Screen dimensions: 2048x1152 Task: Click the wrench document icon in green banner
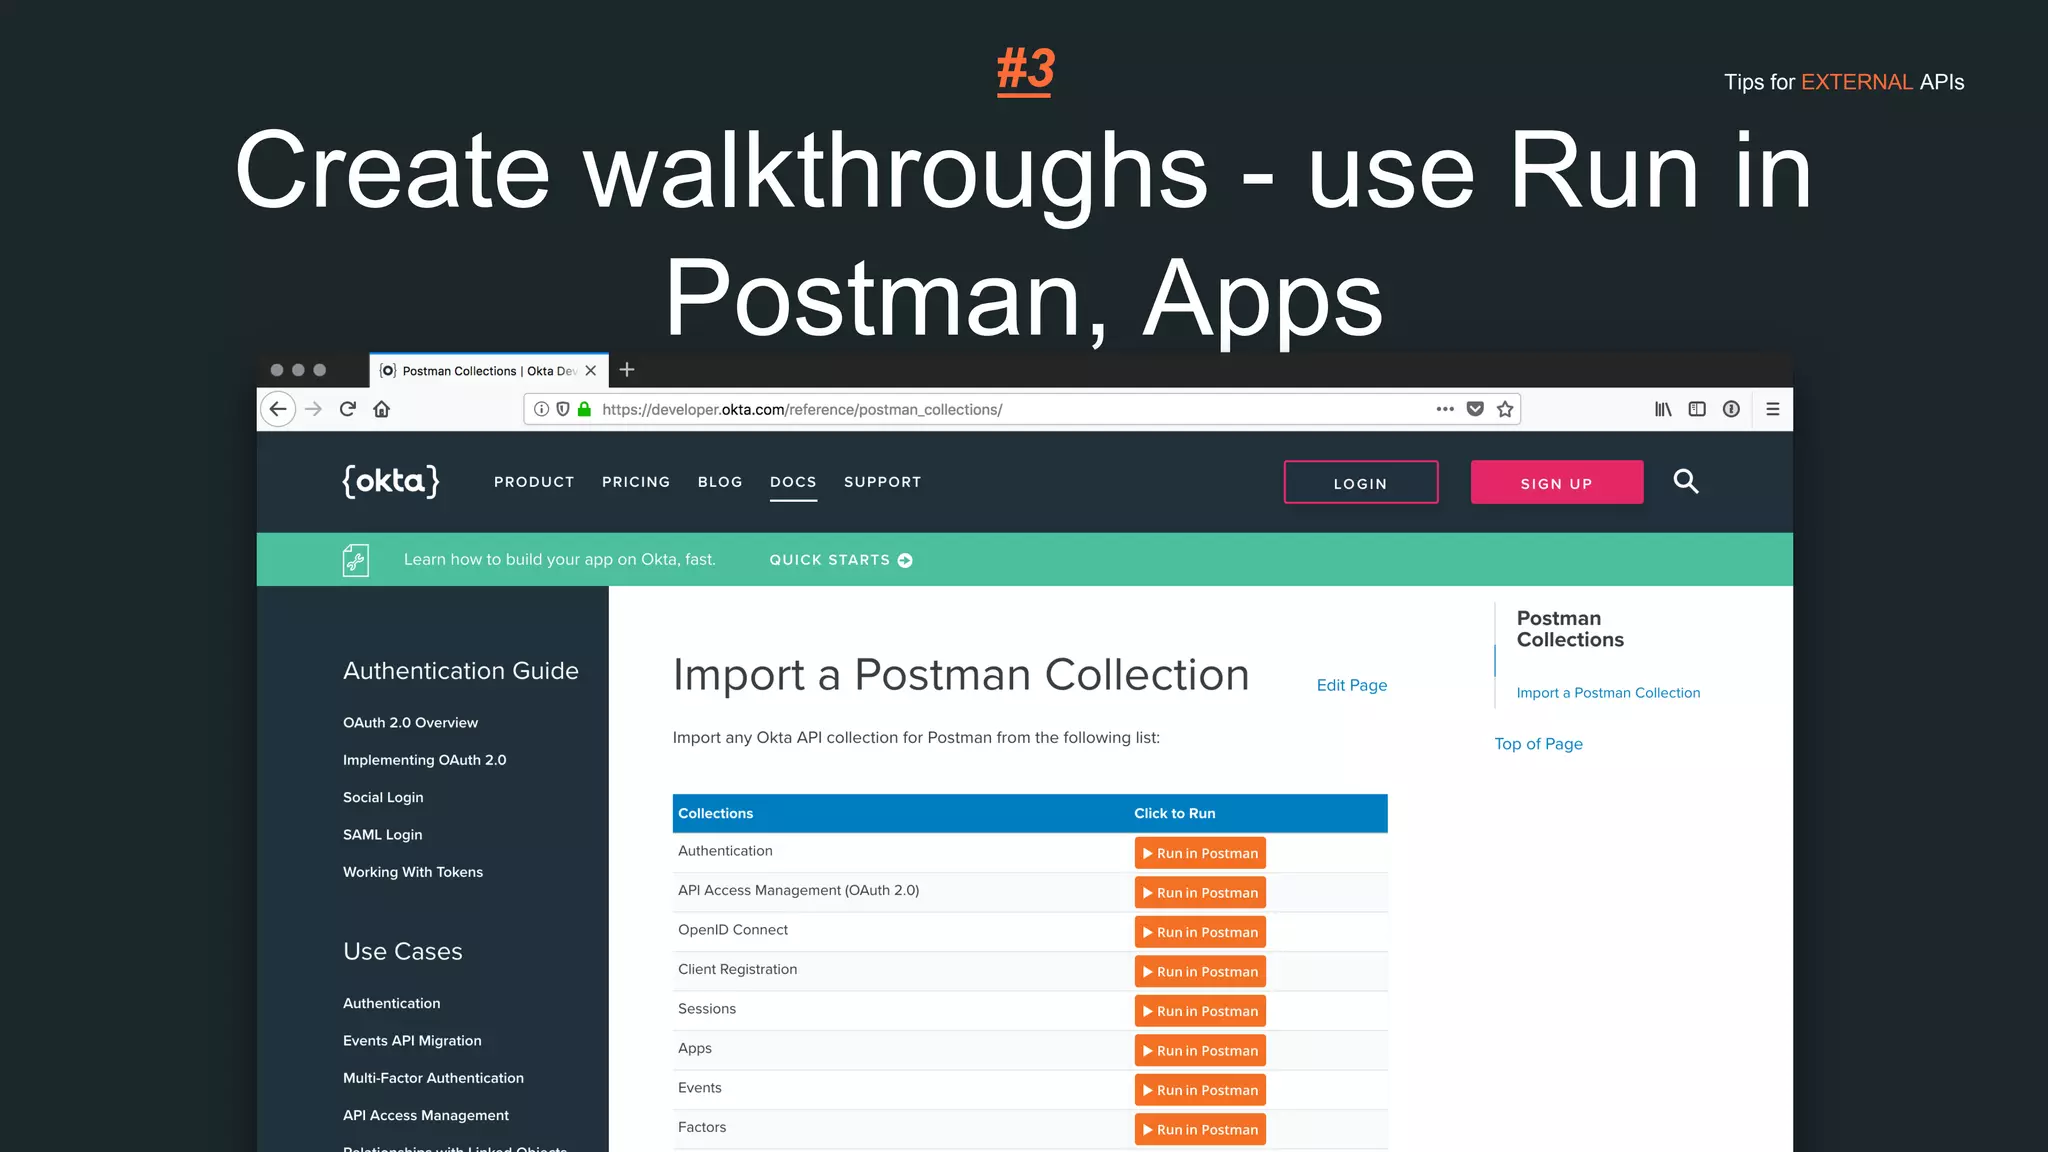click(x=356, y=560)
